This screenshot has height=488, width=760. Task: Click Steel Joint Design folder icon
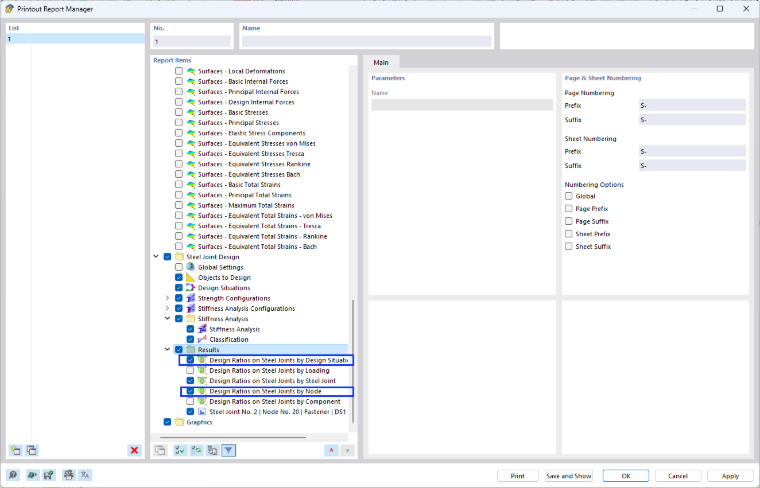[179, 257]
